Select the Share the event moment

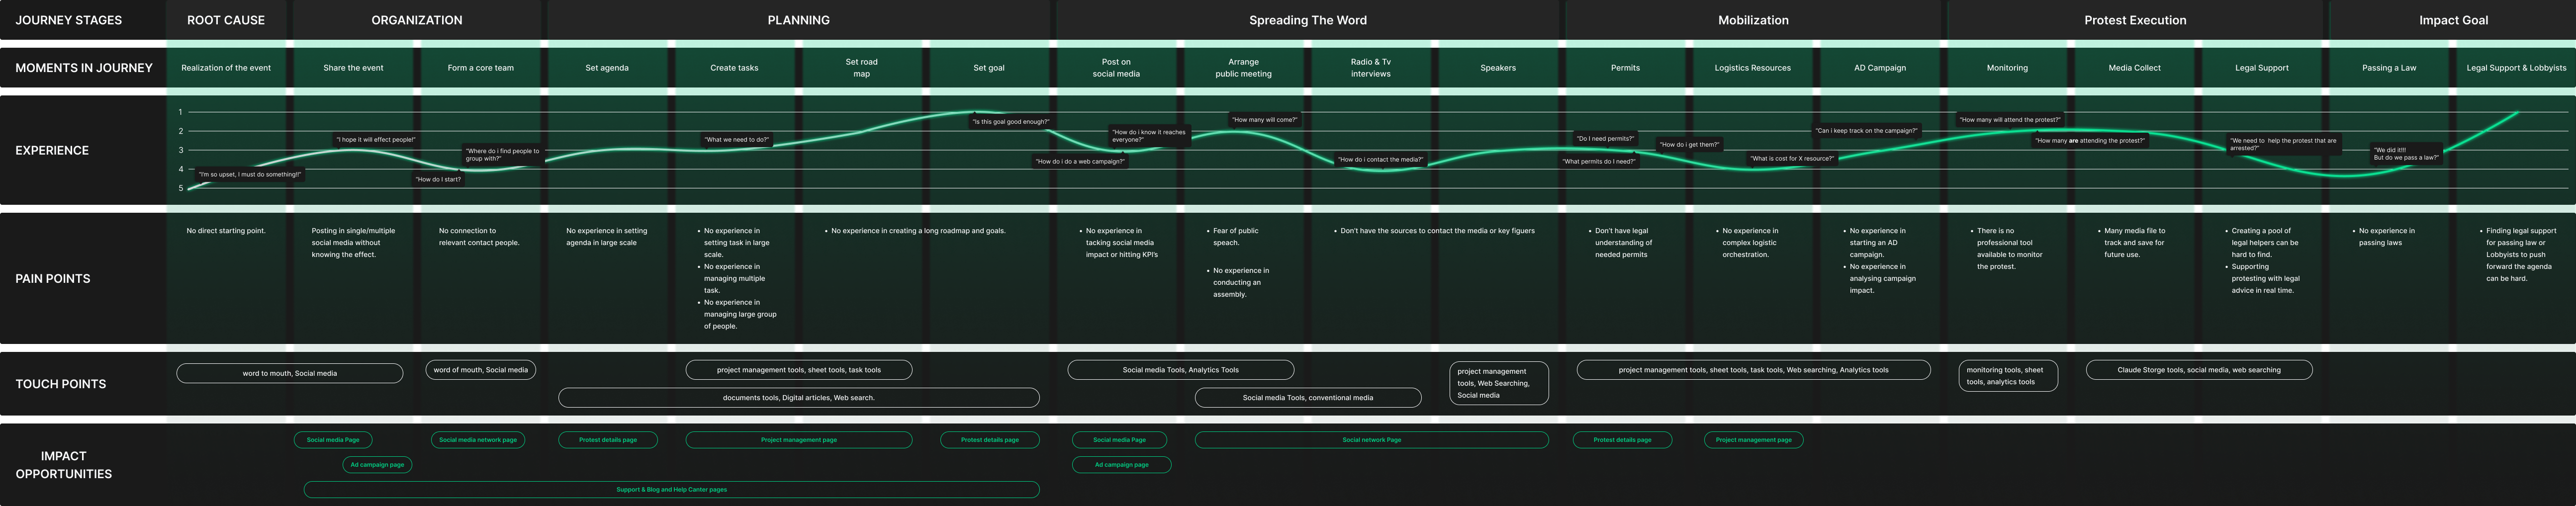pos(353,68)
